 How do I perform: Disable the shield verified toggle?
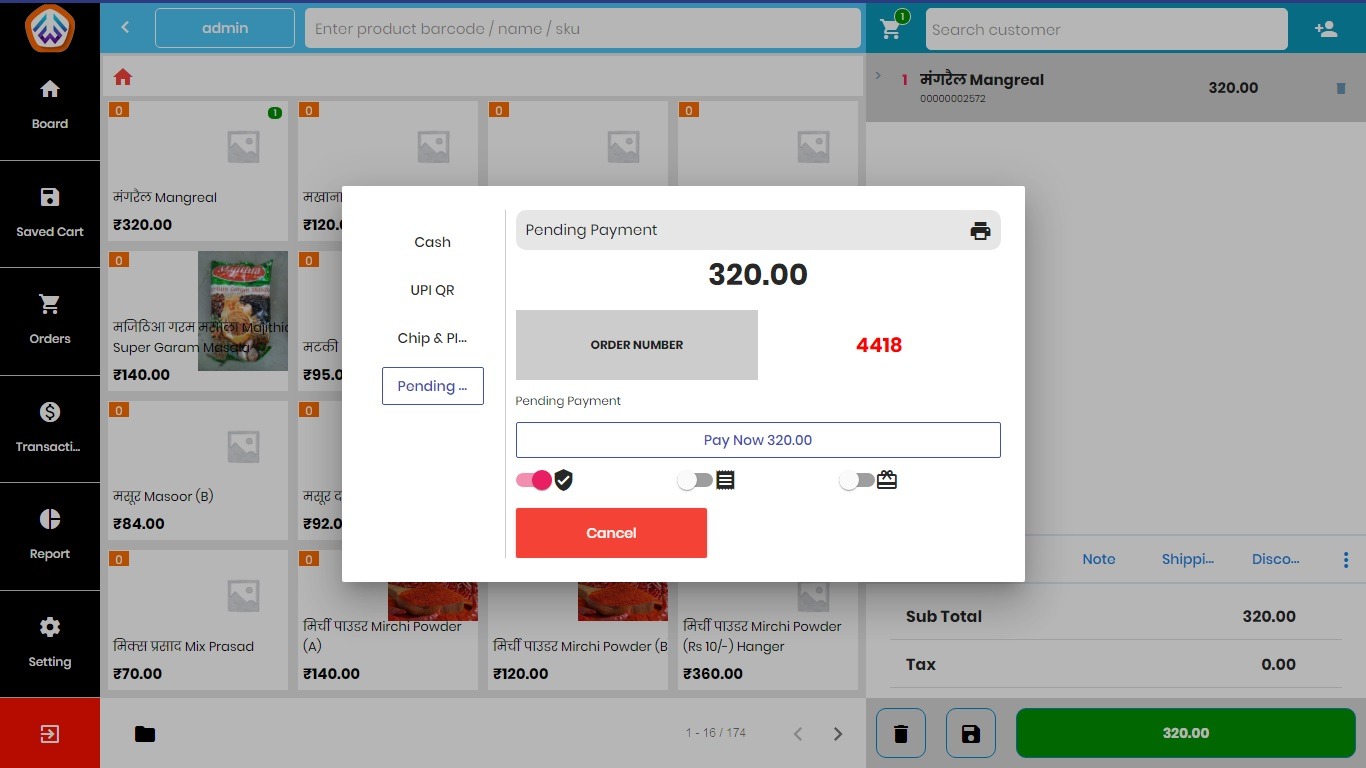pyautogui.click(x=534, y=481)
